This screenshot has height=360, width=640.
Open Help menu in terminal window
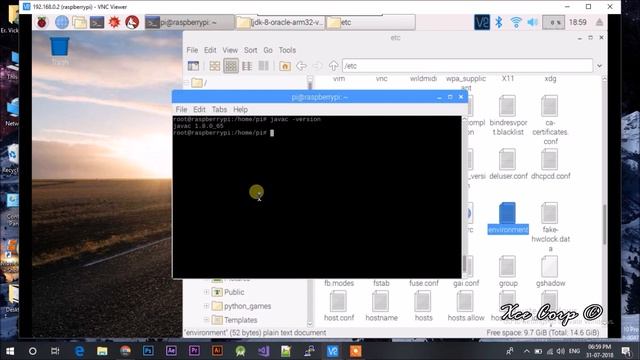click(240, 109)
